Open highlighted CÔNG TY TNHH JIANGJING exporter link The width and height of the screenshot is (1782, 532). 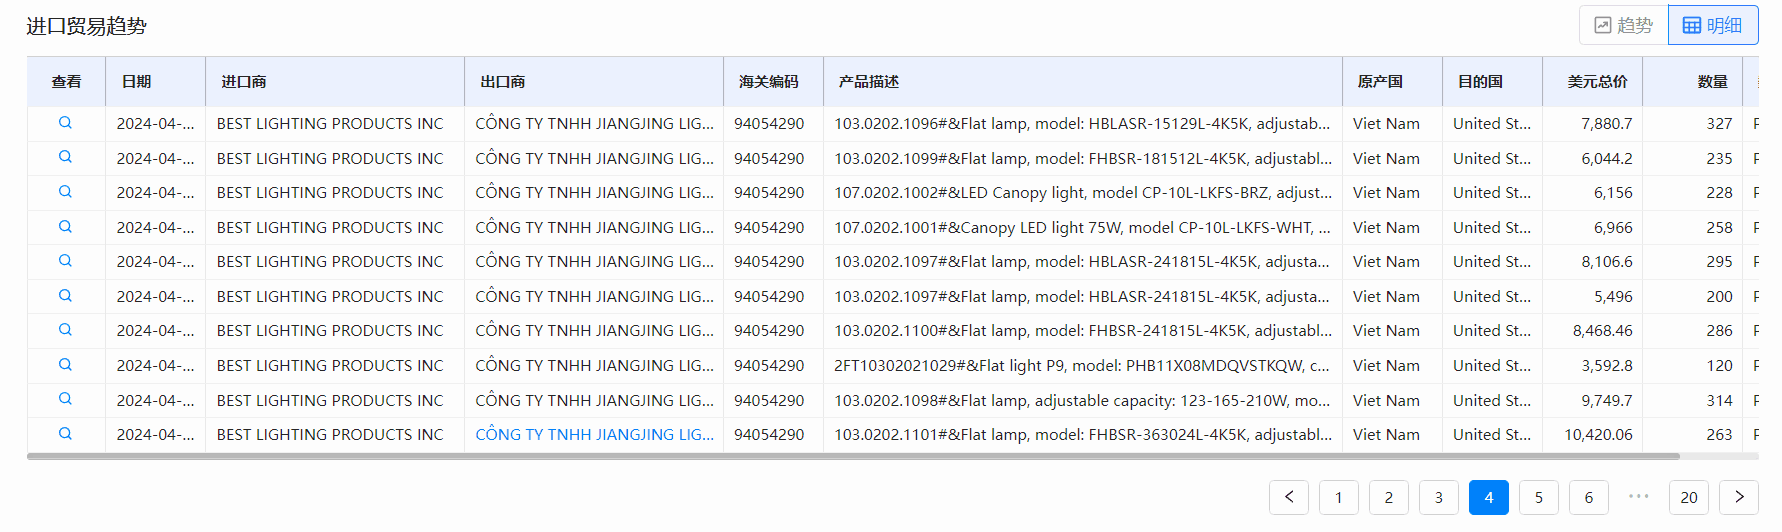tap(594, 434)
